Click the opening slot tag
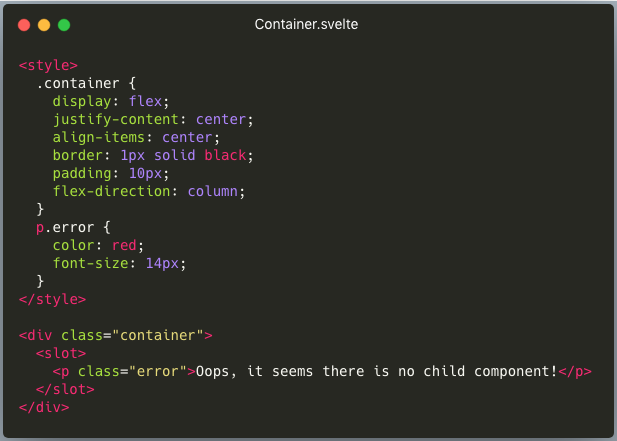The image size is (617, 441). pos(61,353)
